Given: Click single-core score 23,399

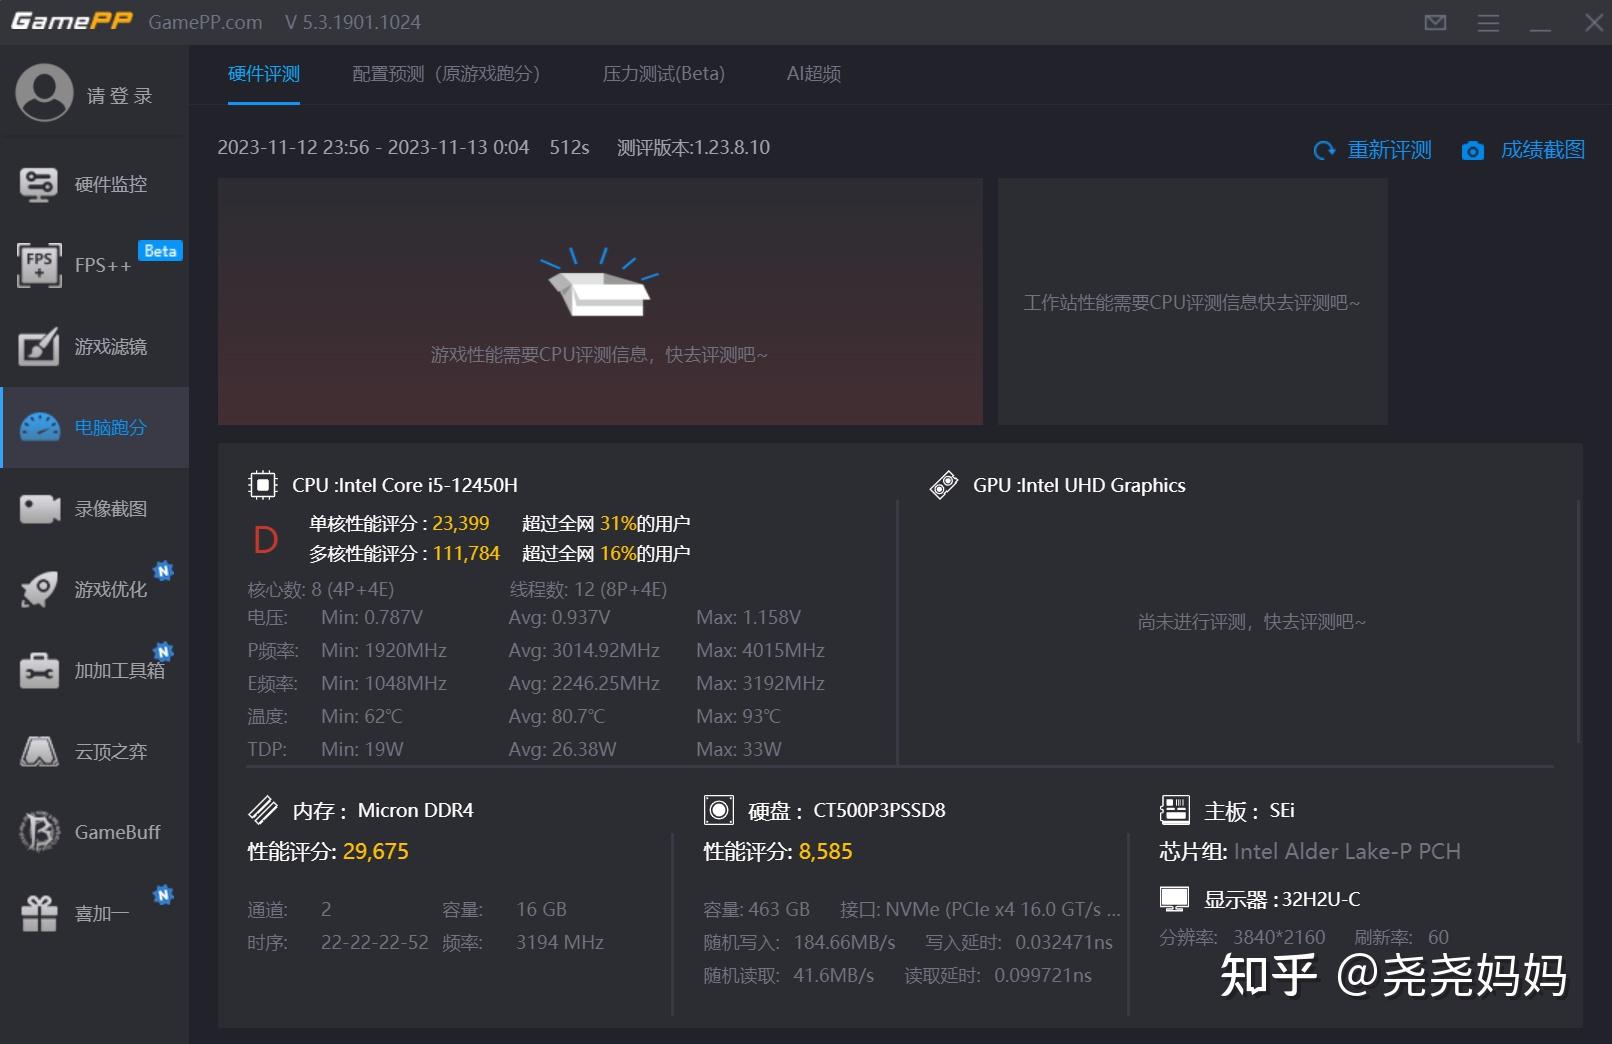Looking at the screenshot, I should click(461, 523).
